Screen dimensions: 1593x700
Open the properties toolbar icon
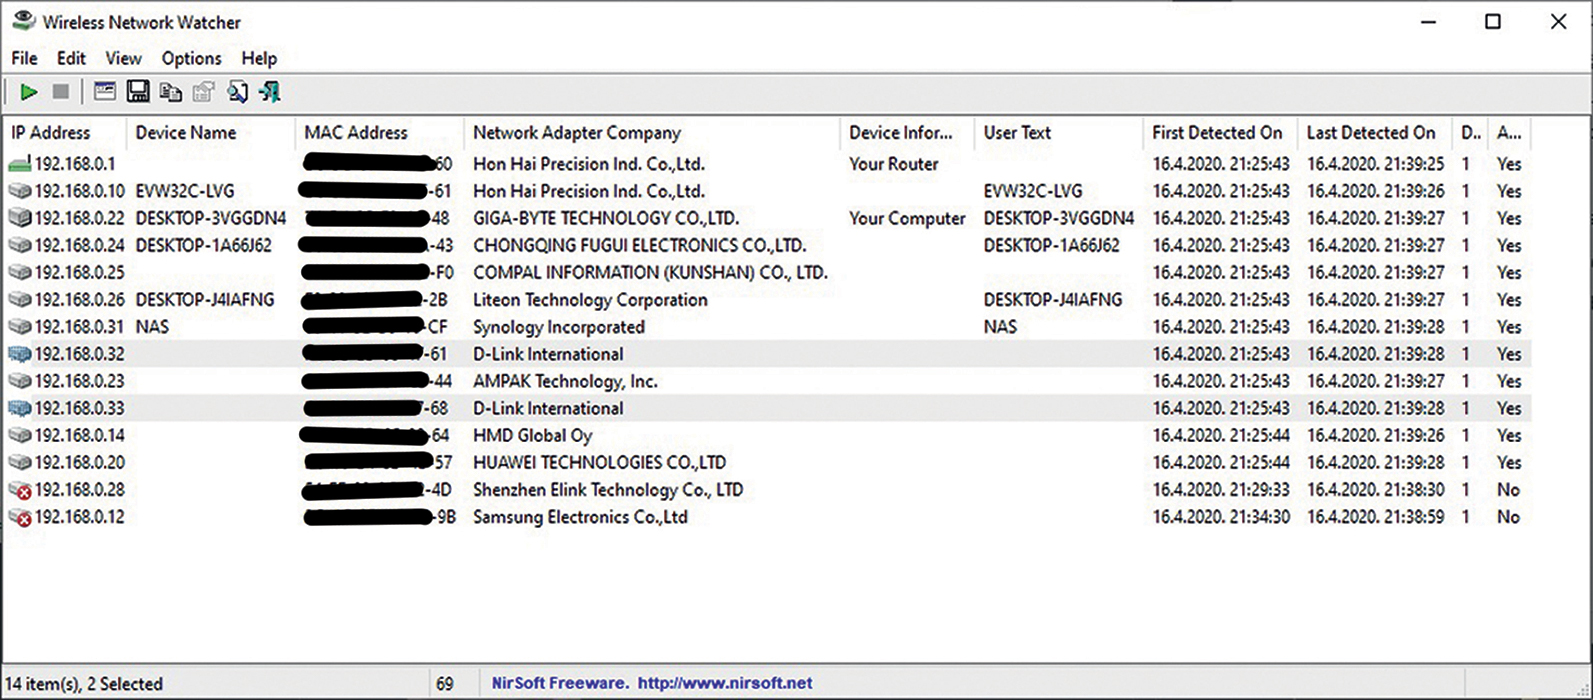click(204, 92)
